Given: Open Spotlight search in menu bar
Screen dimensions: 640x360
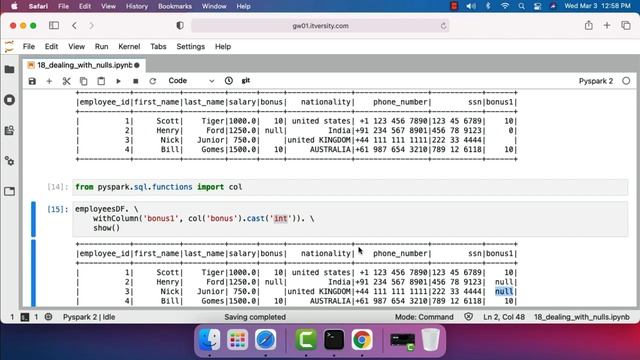Looking at the screenshot, I should (x=522, y=6).
